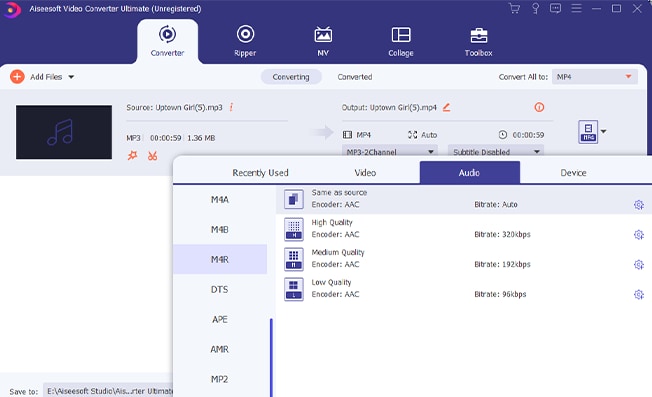Click Bitrate: 320kbps text

502,234
